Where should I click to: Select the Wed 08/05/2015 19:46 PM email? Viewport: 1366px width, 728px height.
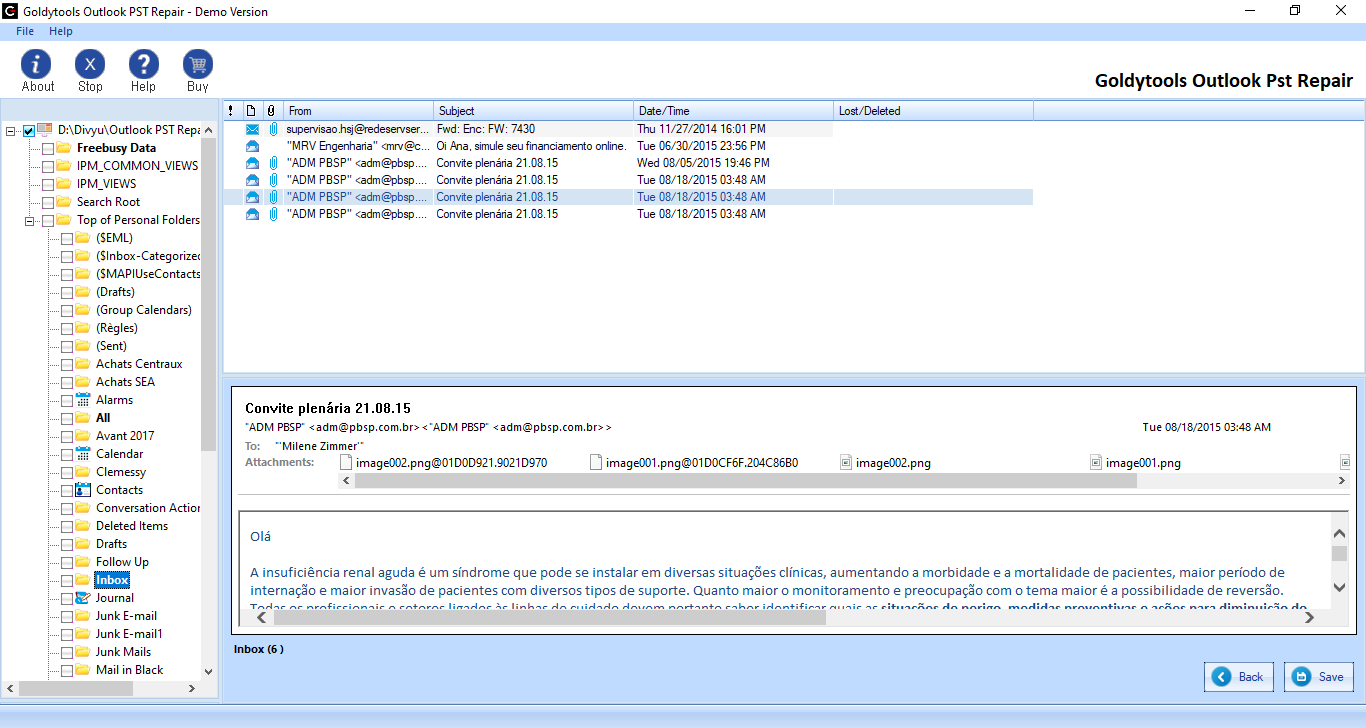628,163
